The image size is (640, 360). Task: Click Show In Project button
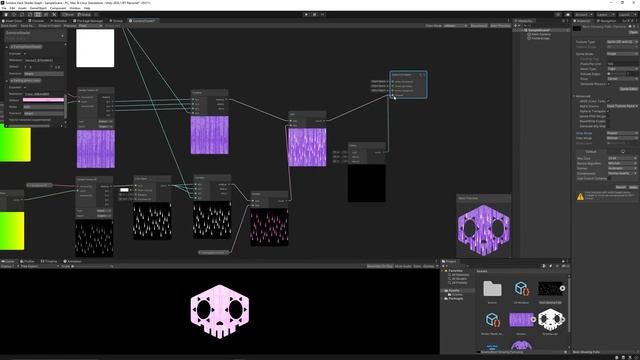(x=49, y=25)
